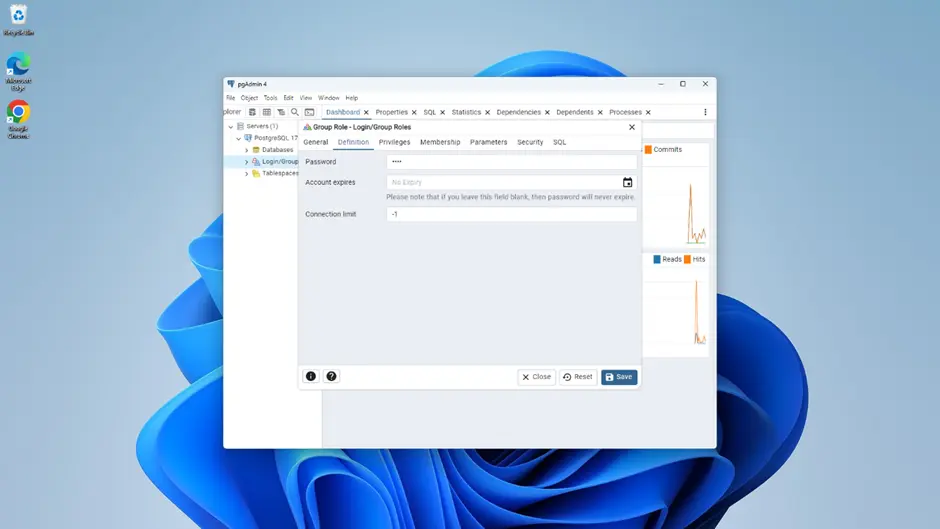Toggle the orange Hits legend swatch
The width and height of the screenshot is (940, 529).
tap(687, 259)
